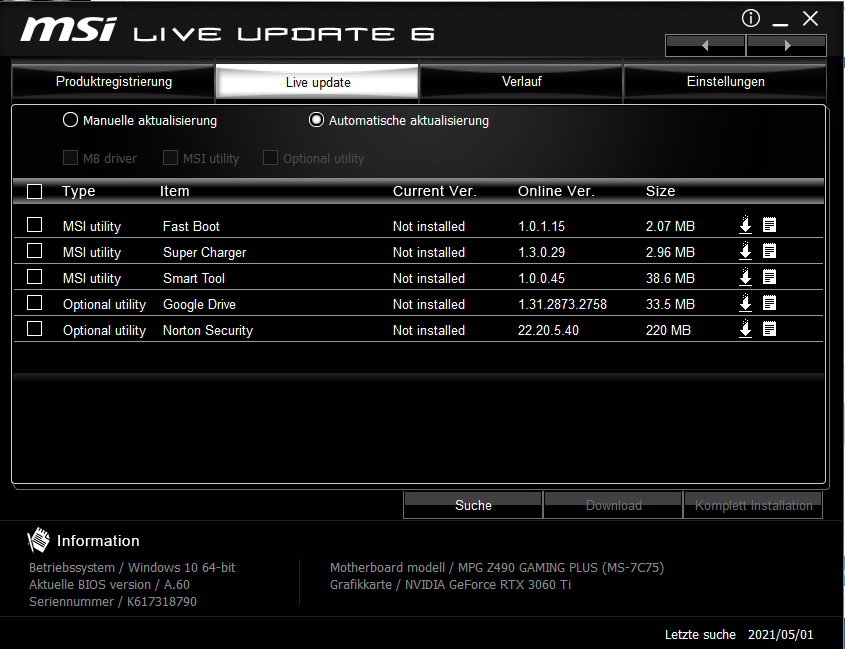Click the Information section icon
Image resolution: width=845 pixels, height=649 pixels.
pos(38,540)
